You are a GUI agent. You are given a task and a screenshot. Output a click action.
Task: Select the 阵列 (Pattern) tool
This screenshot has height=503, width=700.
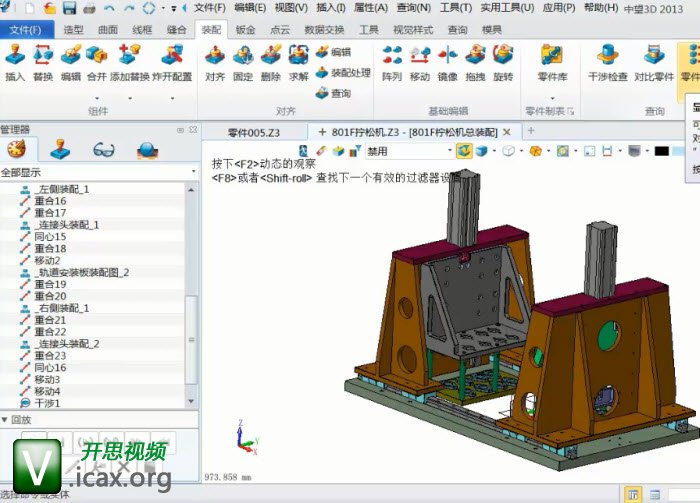coord(391,58)
